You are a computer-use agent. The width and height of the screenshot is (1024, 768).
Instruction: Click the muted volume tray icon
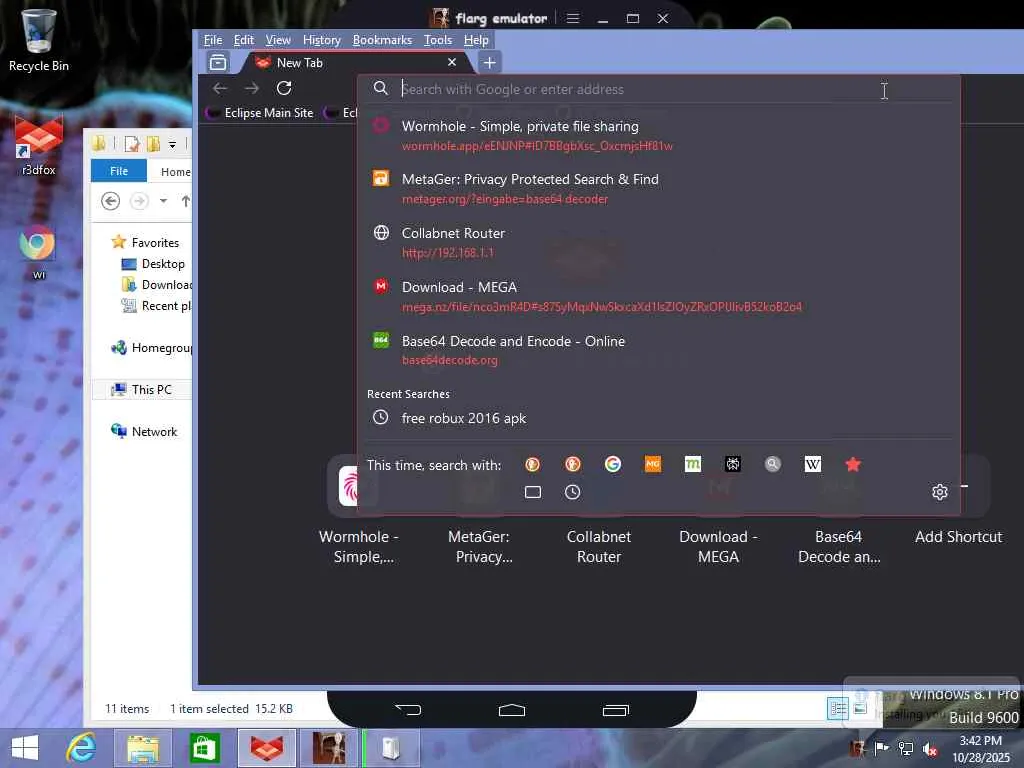(x=930, y=748)
